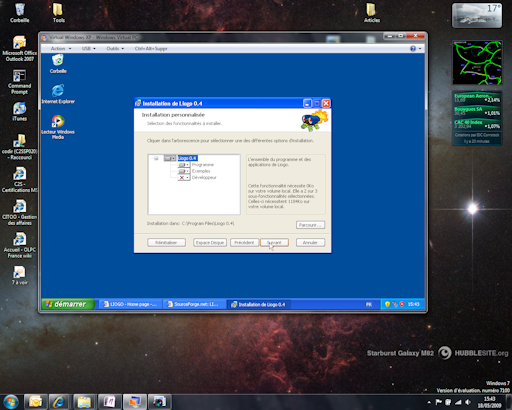
Task: Click the weather gadget showing 17°
Action: [477, 15]
